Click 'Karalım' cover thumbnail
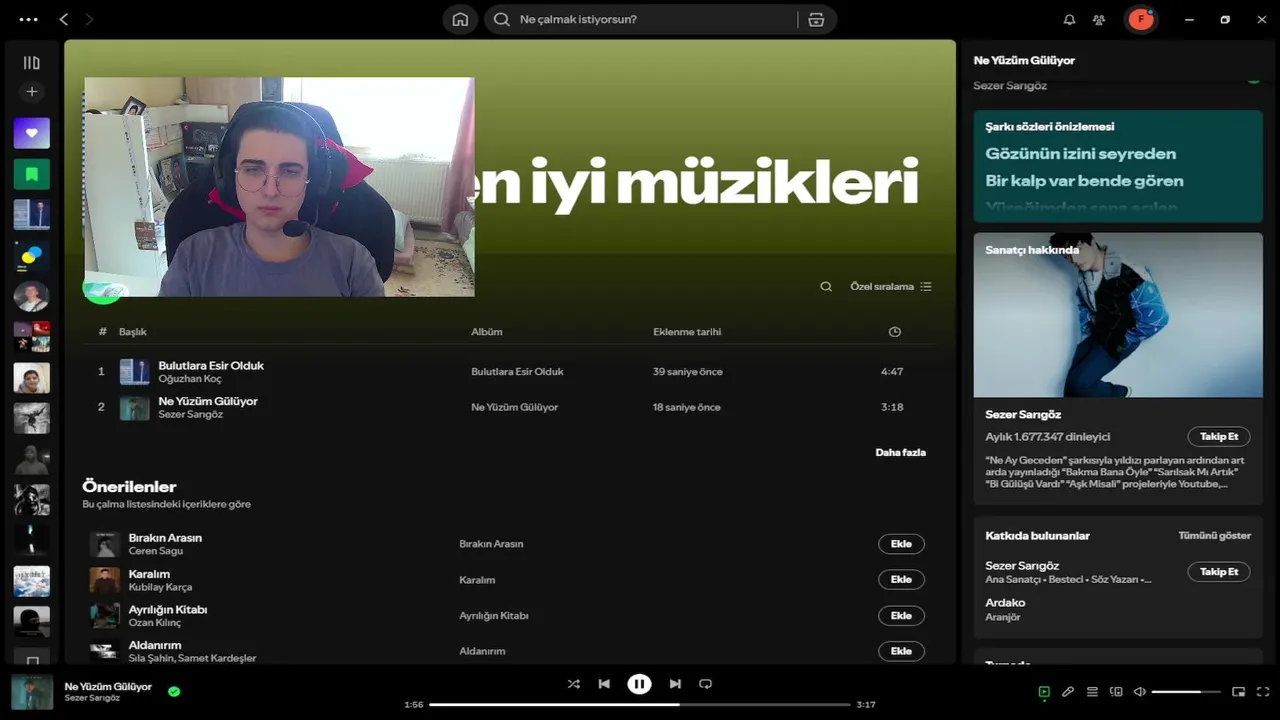 pos(105,580)
